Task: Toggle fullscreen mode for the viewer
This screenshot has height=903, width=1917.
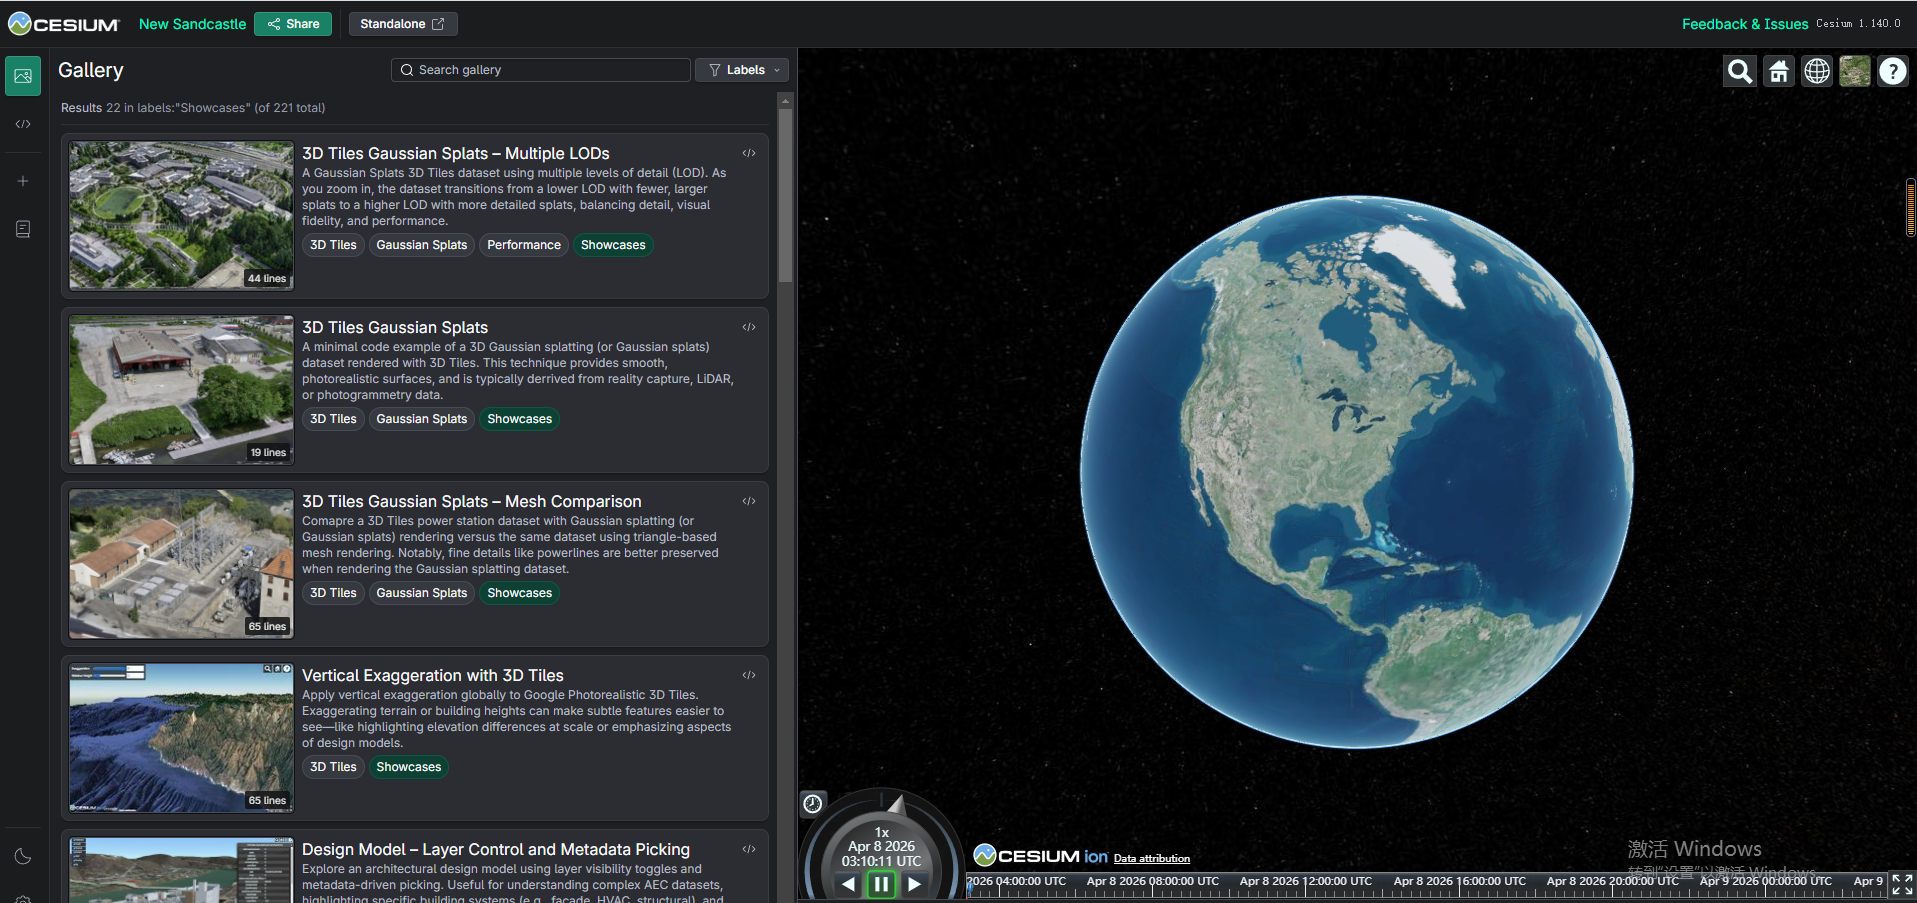Action: (x=1902, y=884)
